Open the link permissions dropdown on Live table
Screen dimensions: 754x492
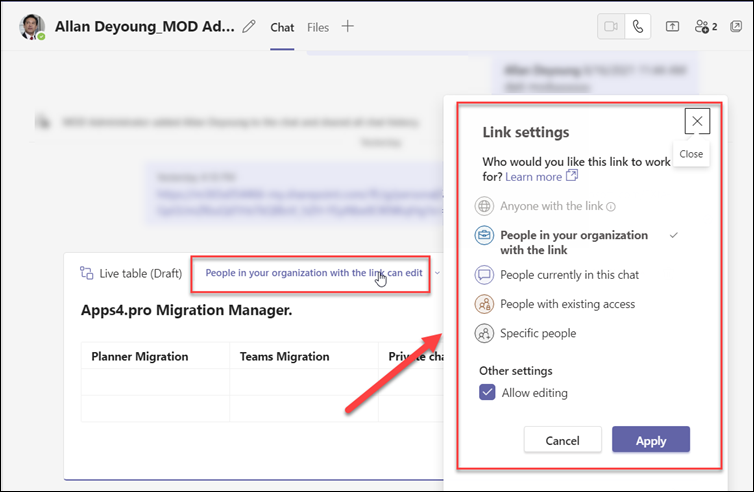coord(437,273)
